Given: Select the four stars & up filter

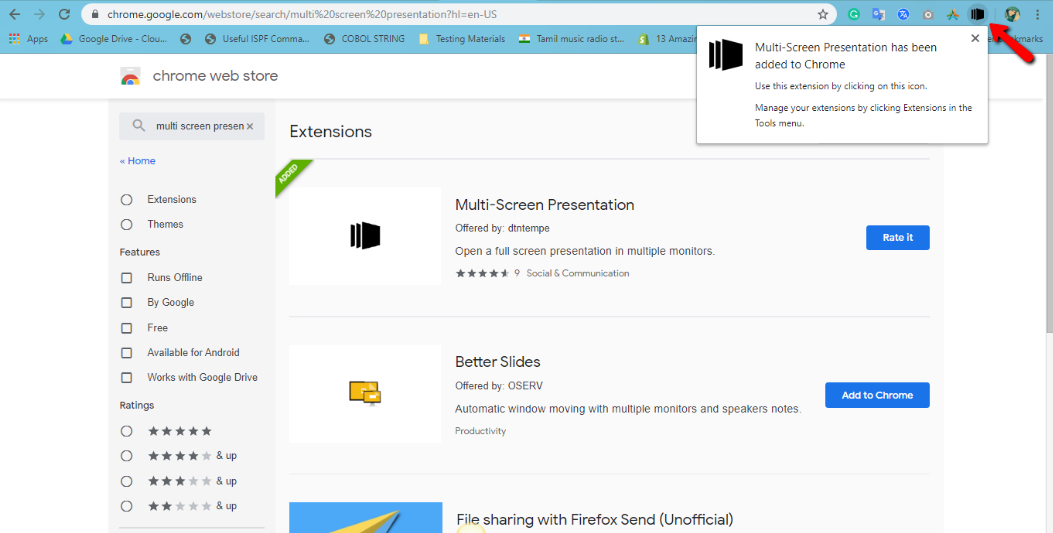Looking at the screenshot, I should 126,456.
